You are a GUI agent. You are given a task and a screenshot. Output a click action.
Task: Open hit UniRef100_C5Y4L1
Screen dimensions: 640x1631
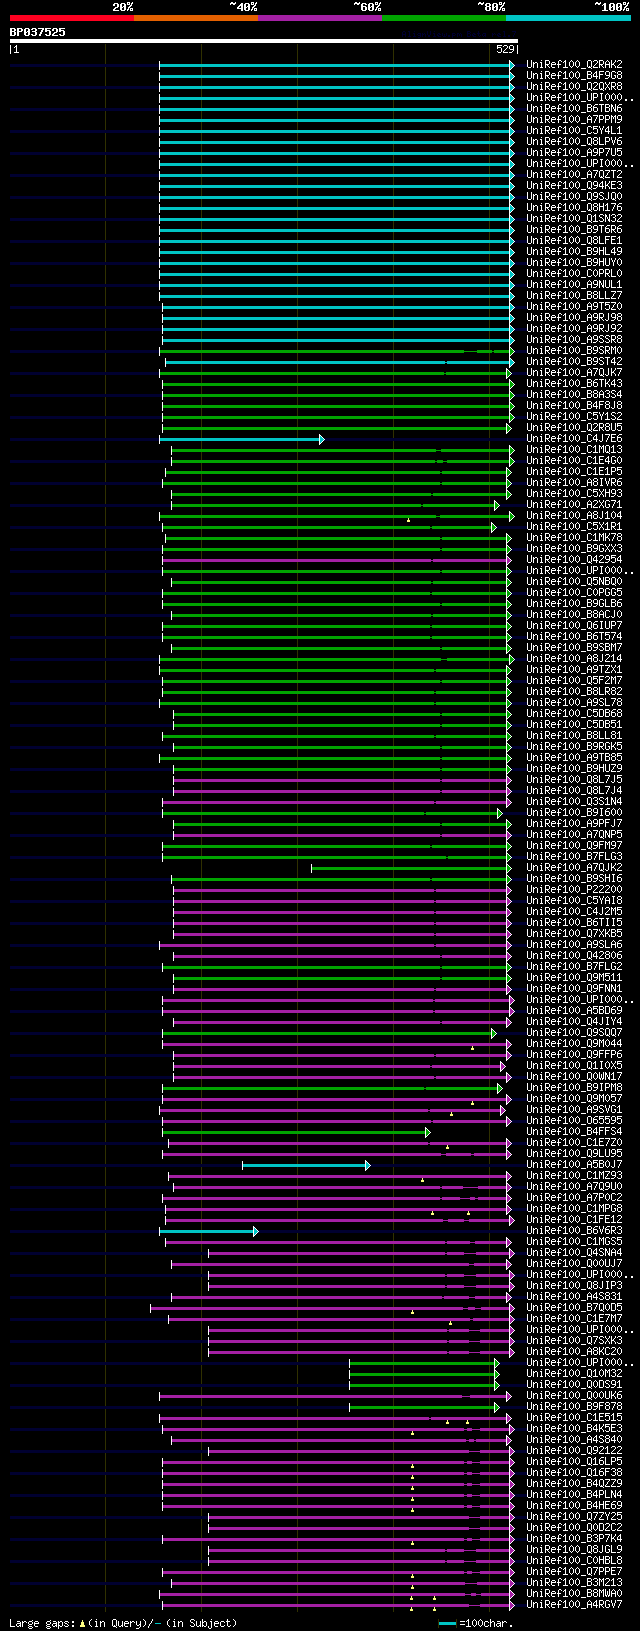click(574, 131)
